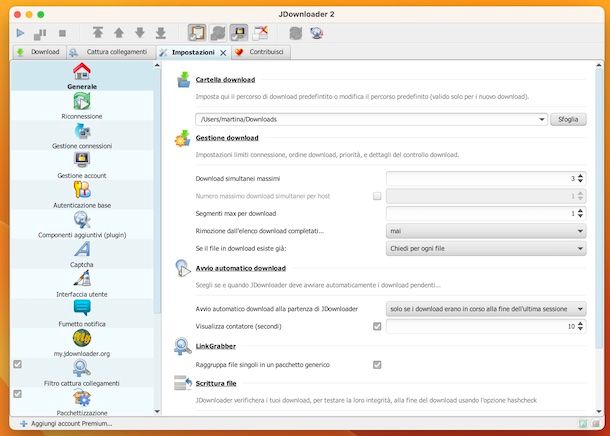The width and height of the screenshot is (610, 436).
Task: Adjust Download simultanei massimi stepper
Action: 580,179
